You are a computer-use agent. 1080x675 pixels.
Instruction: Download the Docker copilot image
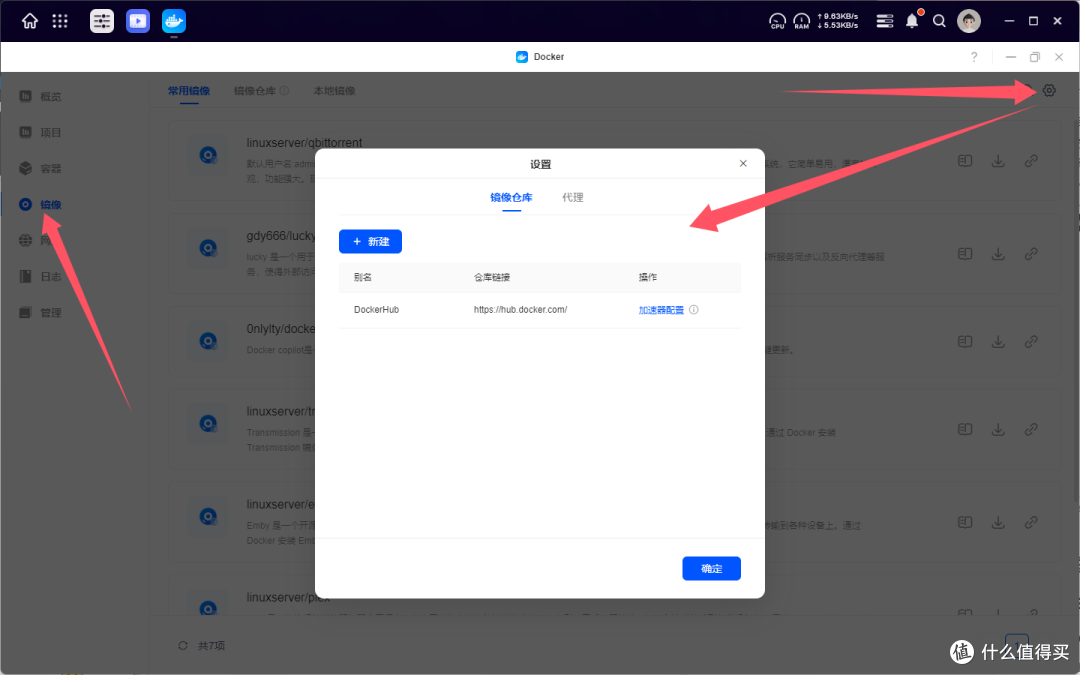998,342
